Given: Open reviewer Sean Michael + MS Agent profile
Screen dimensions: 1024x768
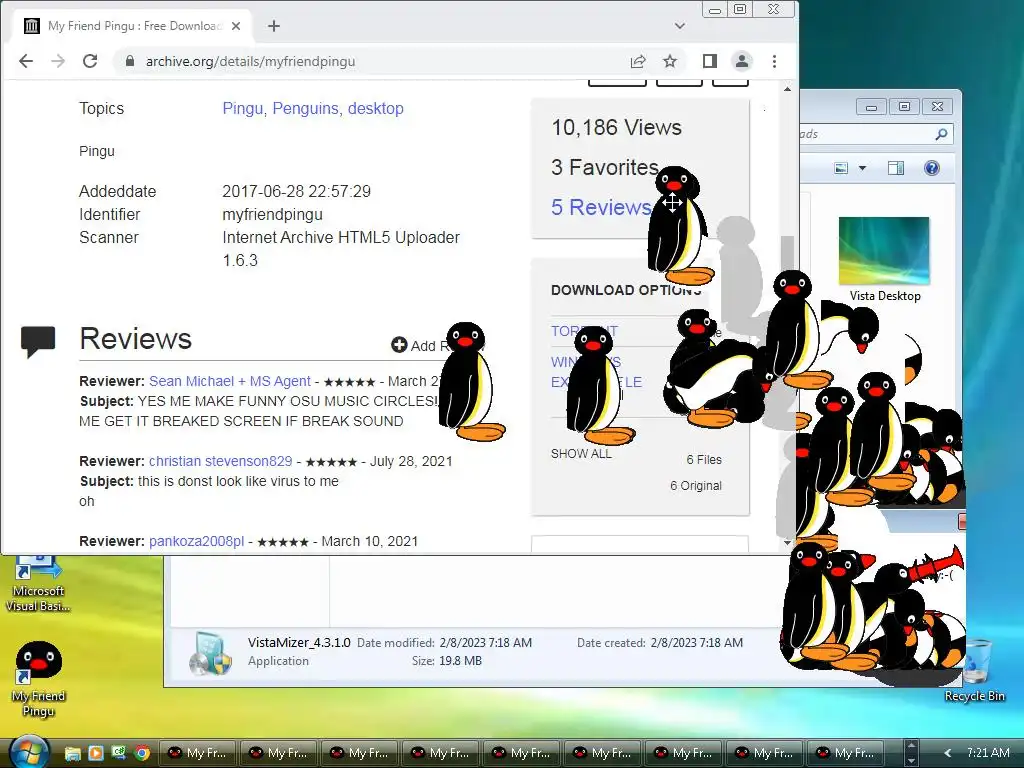Looking at the screenshot, I should point(230,381).
